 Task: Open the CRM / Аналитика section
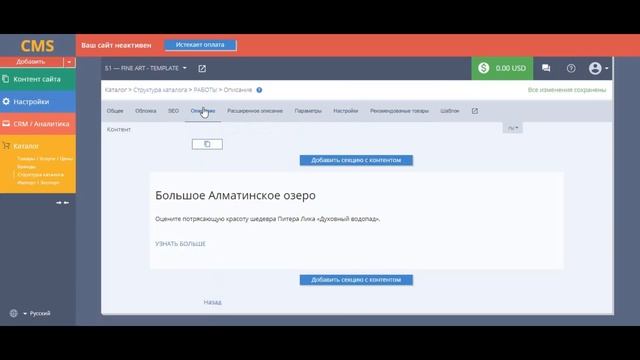coord(38,124)
